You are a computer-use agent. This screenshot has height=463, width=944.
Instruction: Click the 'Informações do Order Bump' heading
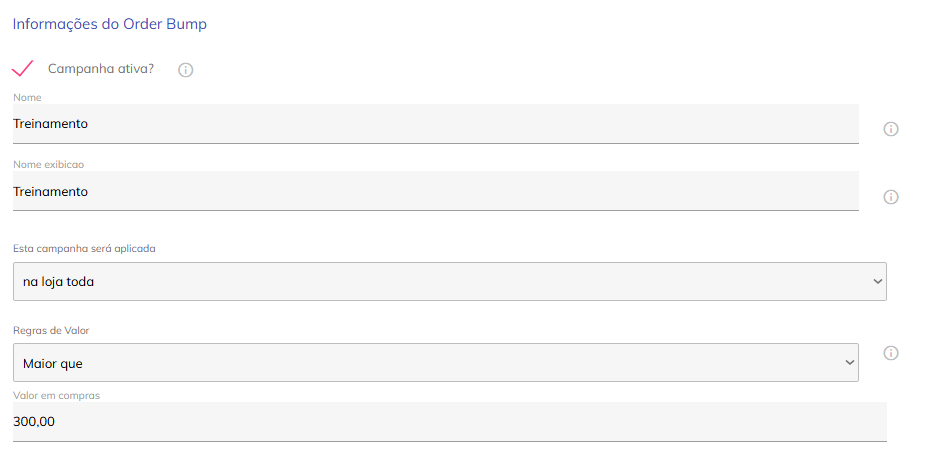[x=110, y=24]
